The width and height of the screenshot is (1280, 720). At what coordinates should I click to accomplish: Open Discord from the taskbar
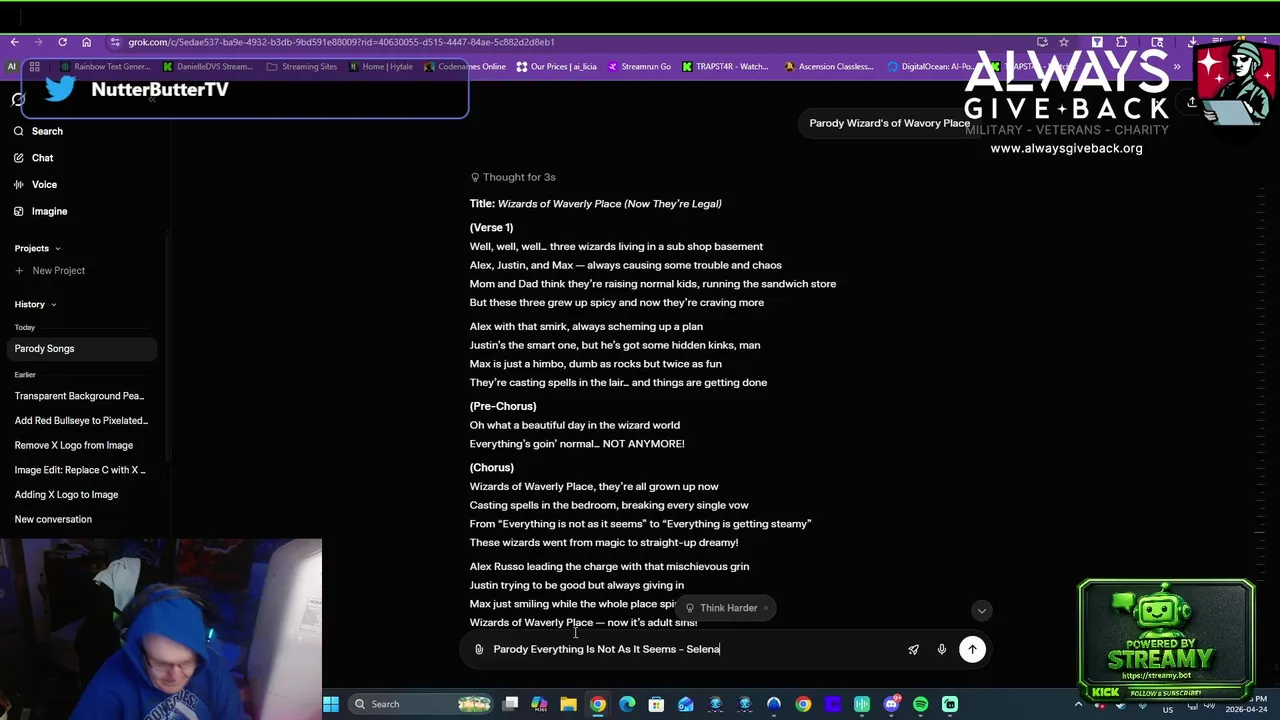point(891,704)
